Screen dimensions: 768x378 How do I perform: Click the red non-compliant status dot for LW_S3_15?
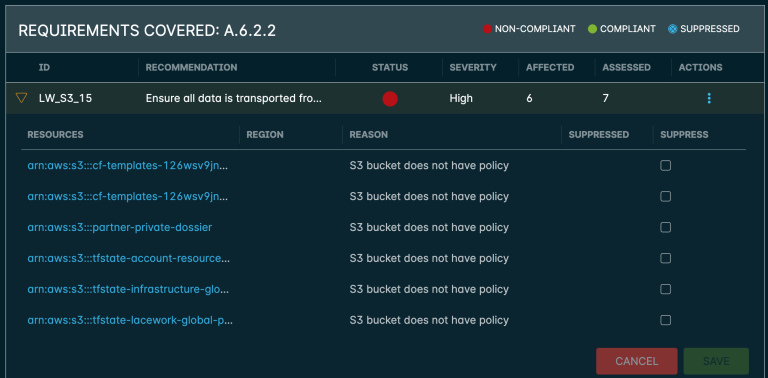390,98
